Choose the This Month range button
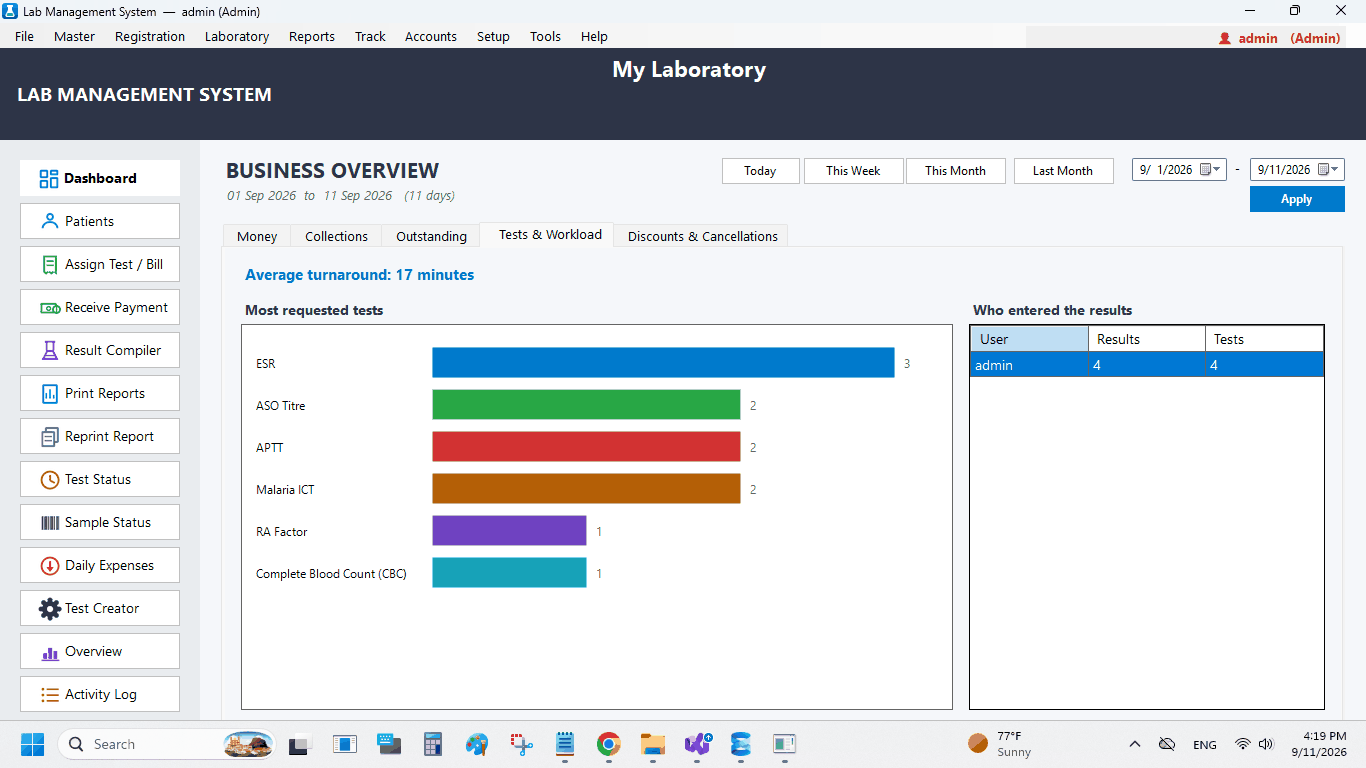Viewport: 1366px width, 768px height. tap(955, 171)
